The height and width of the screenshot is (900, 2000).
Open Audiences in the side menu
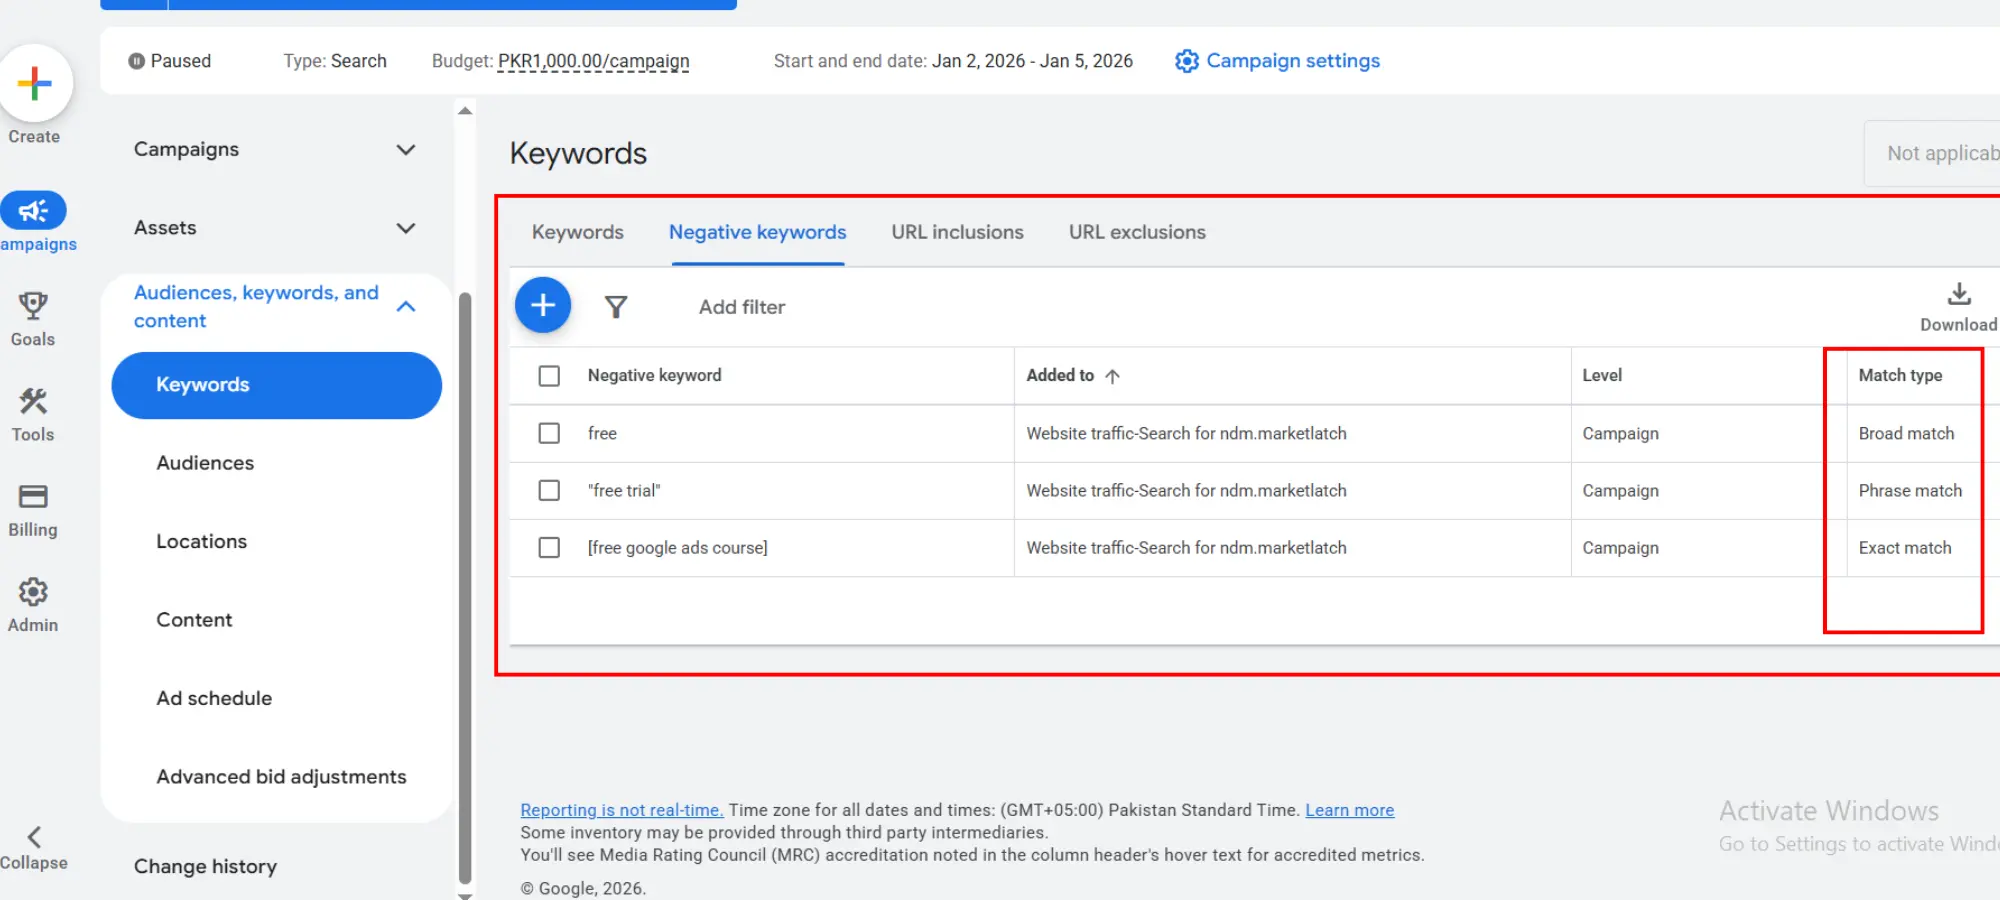(205, 463)
